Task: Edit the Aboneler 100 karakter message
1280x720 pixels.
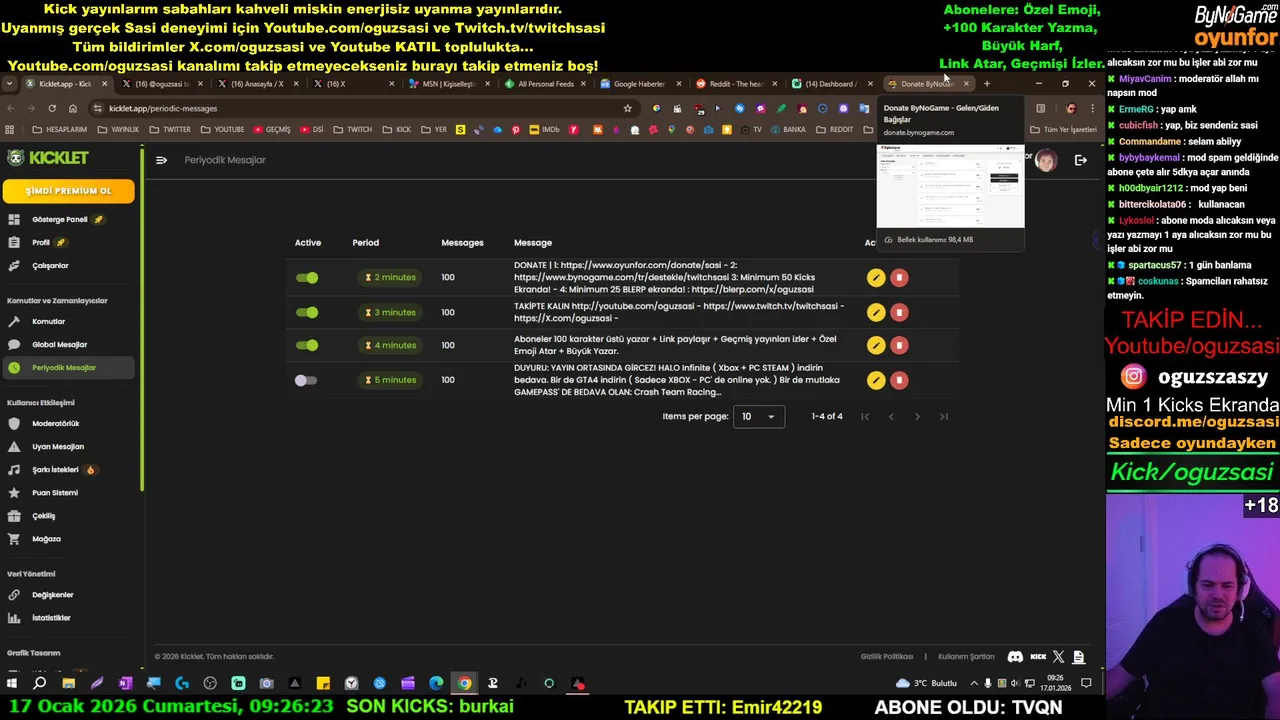Action: click(x=876, y=345)
